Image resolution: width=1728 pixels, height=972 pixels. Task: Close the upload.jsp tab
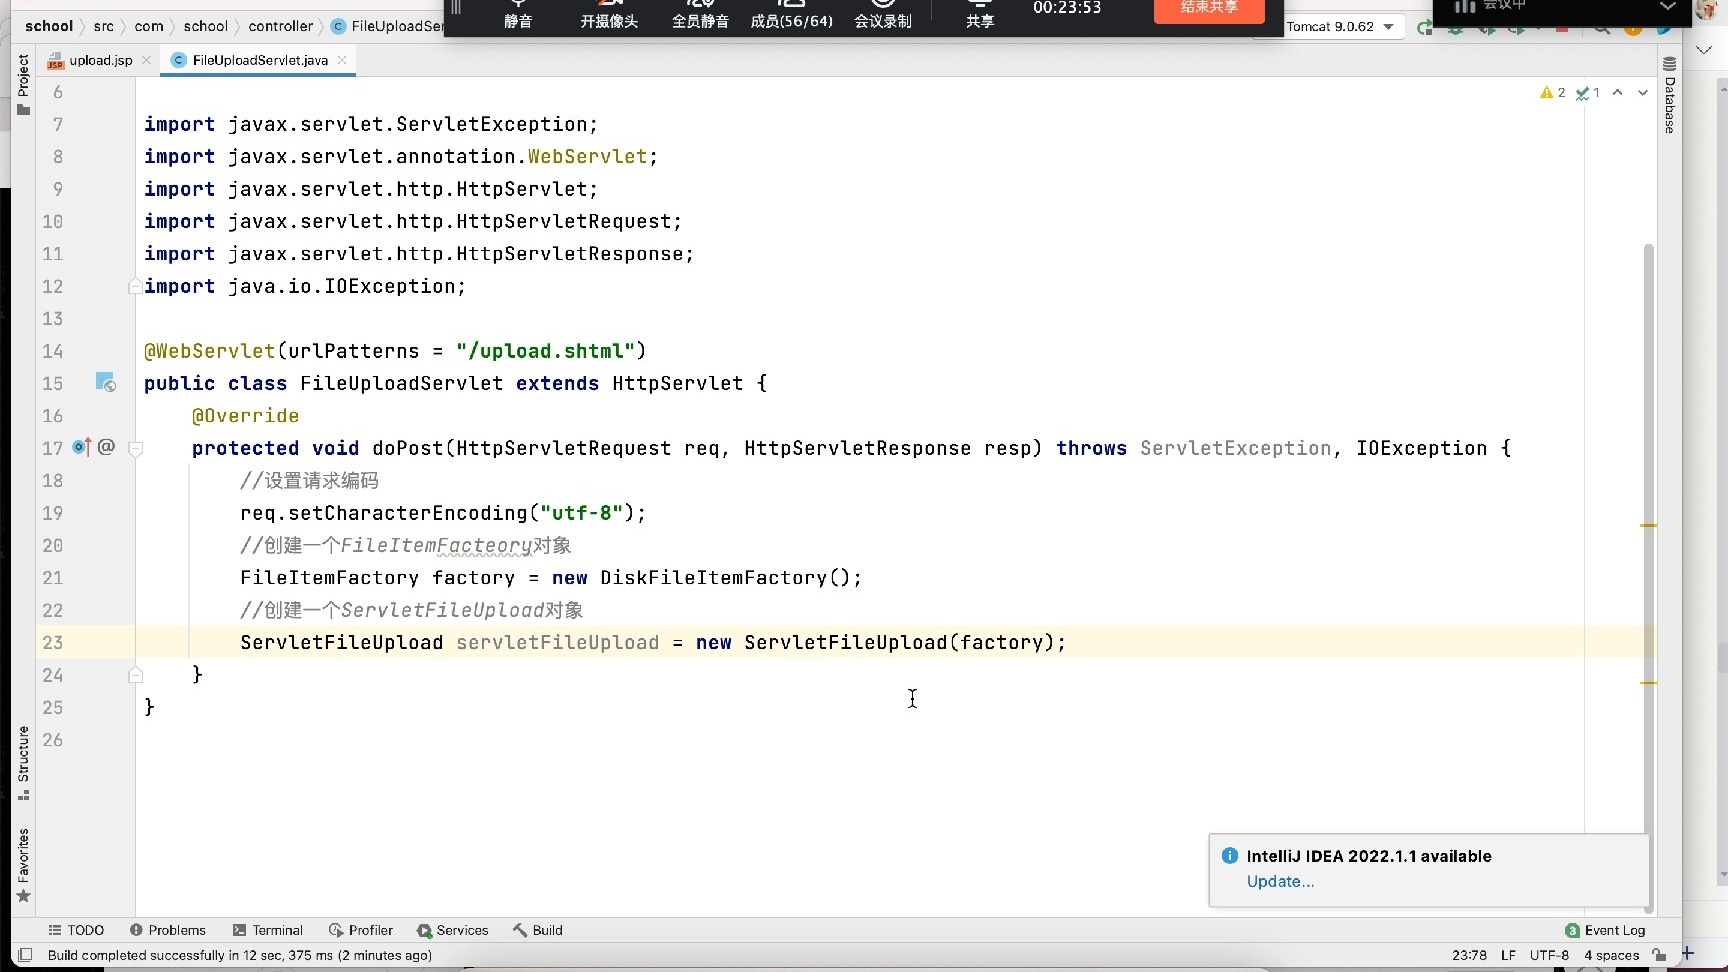pos(147,60)
